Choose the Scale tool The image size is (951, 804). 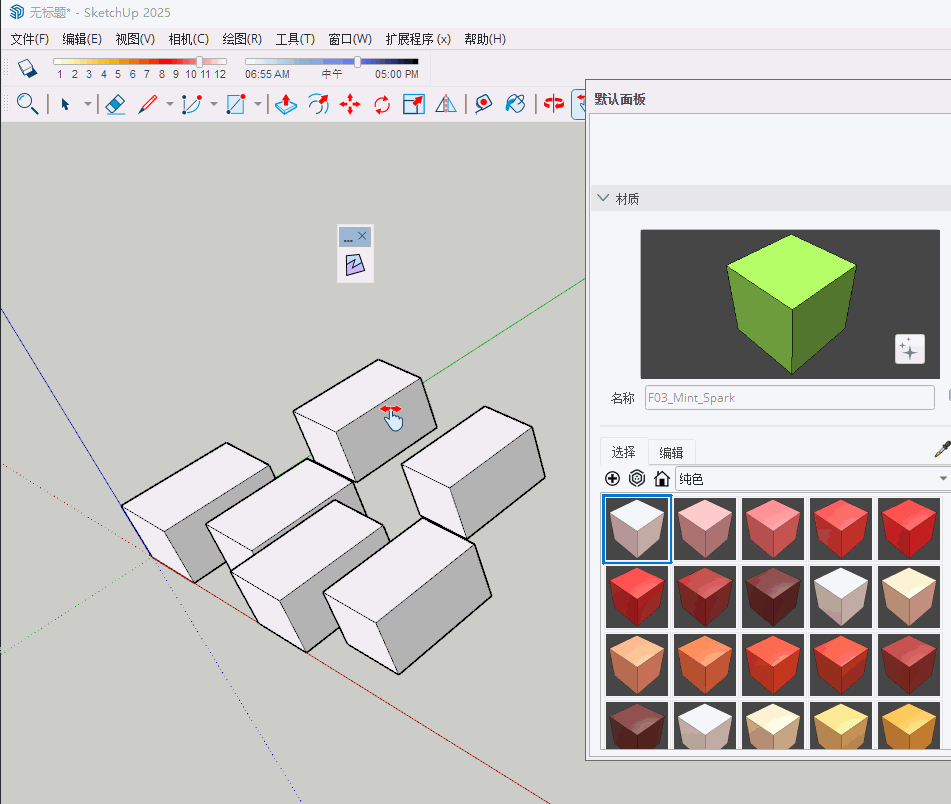pyautogui.click(x=414, y=104)
